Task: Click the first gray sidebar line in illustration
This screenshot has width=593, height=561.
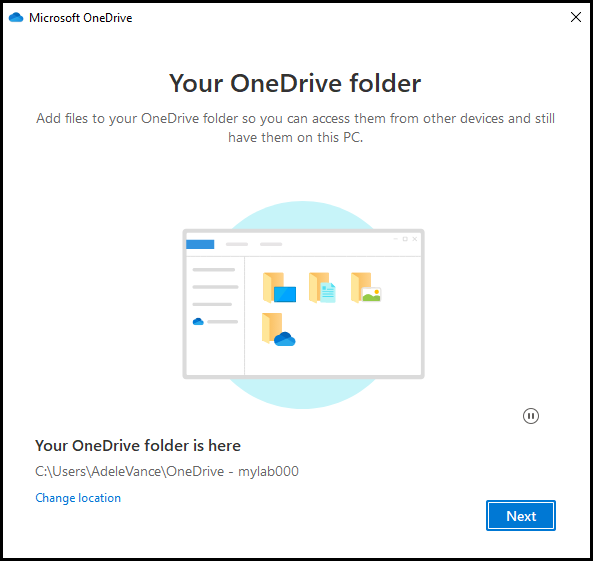Action: (x=214, y=270)
